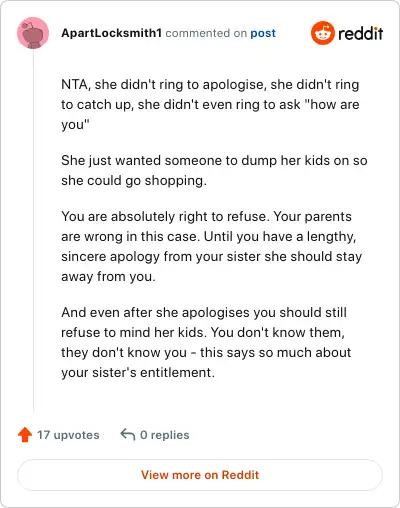The width and height of the screenshot is (400, 508).
Task: Click the paragraph starting 'And even after she'
Action: pos(206,342)
